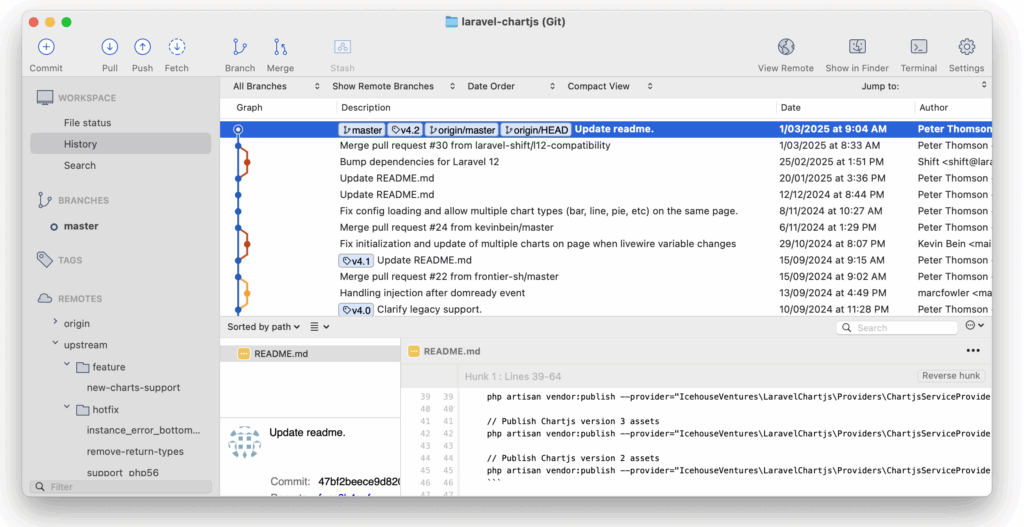Viewport: 1024px width, 527px height.
Task: Click the Branches section icon
Action: click(44, 200)
